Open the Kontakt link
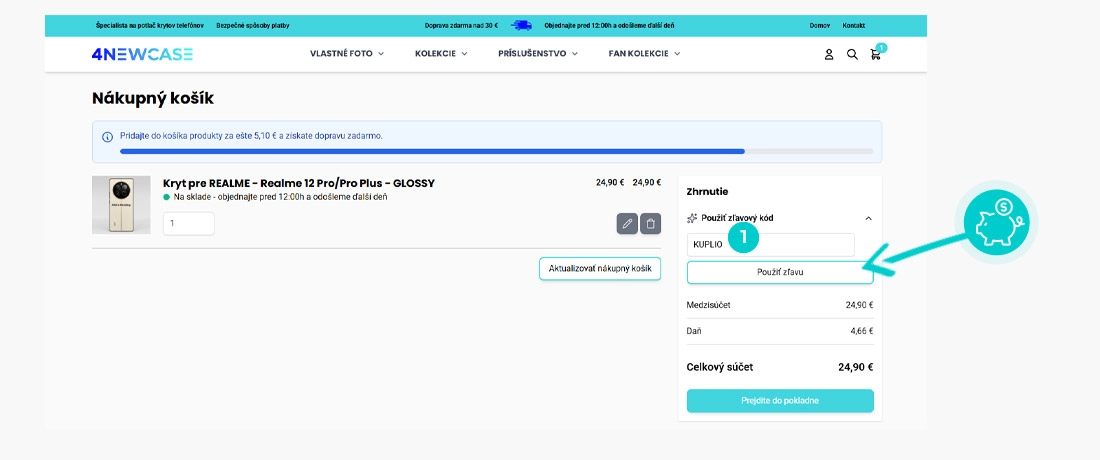This screenshot has width=1100, height=460. pos(854,25)
